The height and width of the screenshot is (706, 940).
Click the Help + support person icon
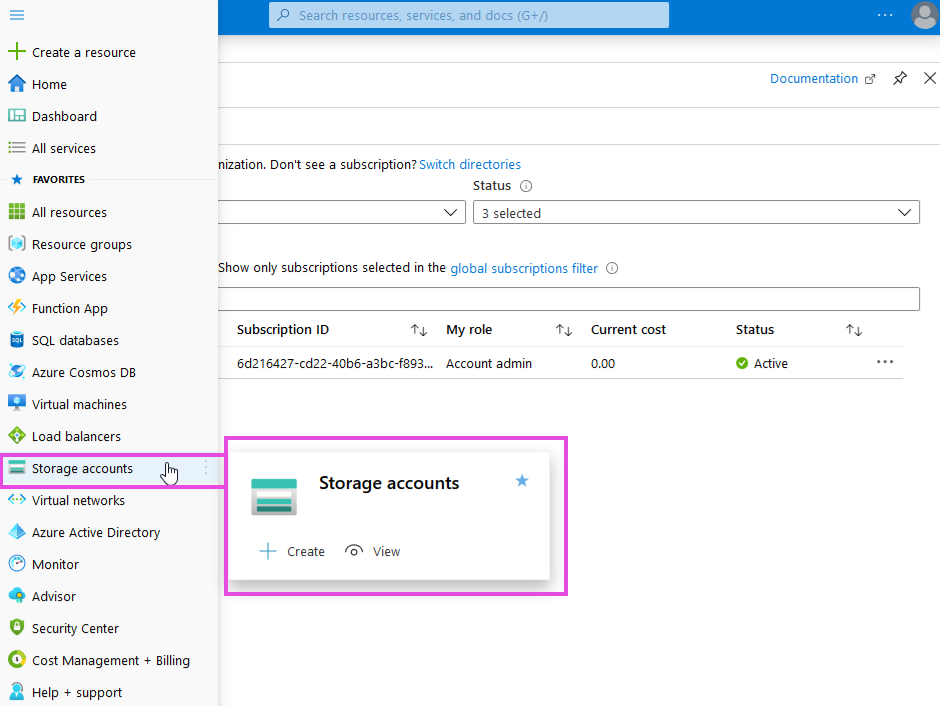(x=17, y=692)
